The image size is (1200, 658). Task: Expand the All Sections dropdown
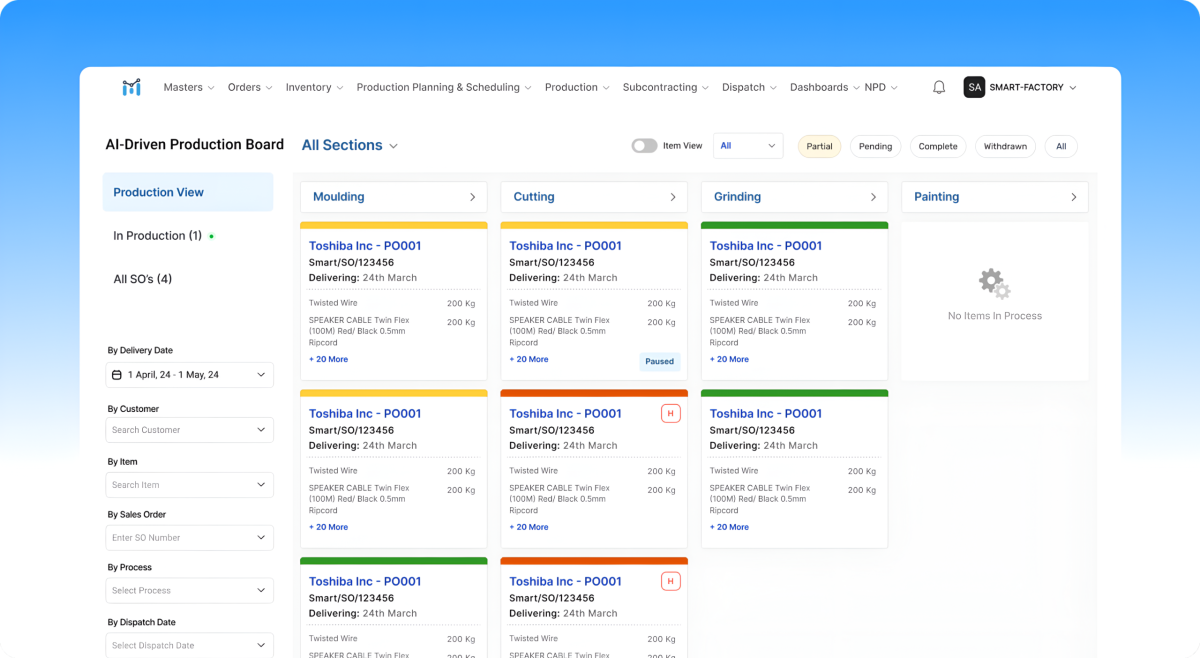click(x=350, y=145)
